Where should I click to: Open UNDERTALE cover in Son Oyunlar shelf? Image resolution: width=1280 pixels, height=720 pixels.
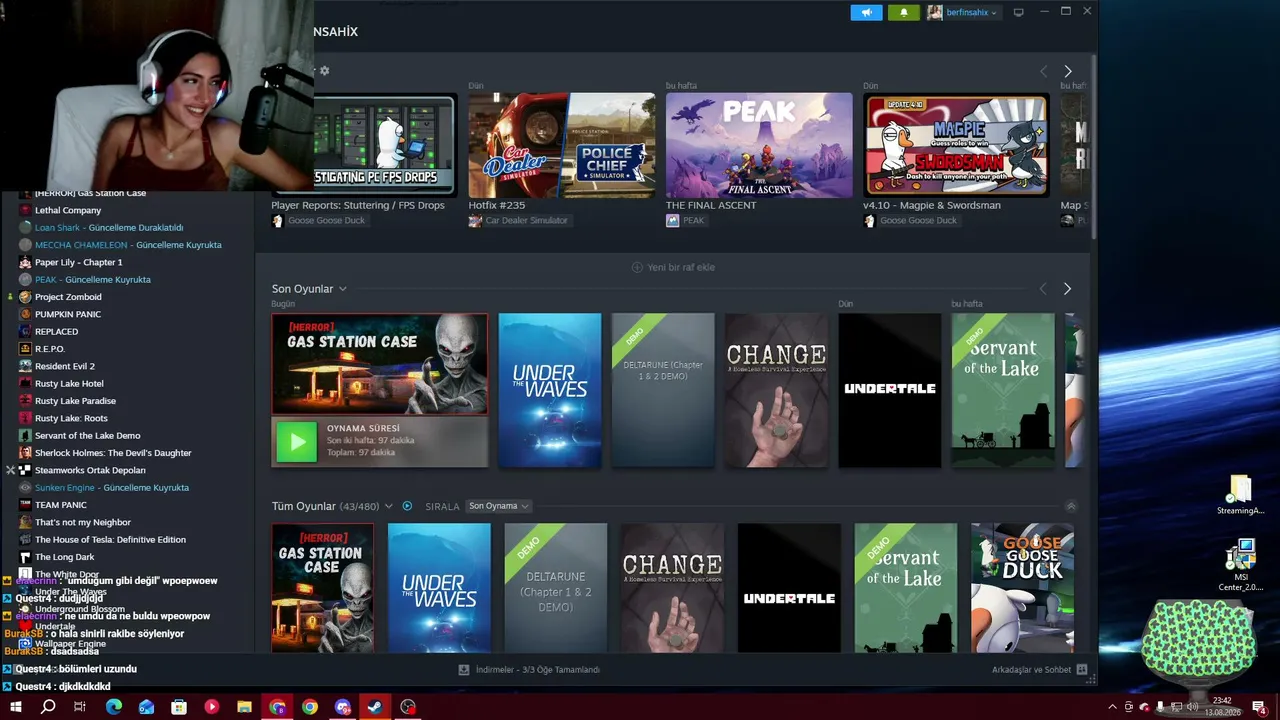click(890, 390)
